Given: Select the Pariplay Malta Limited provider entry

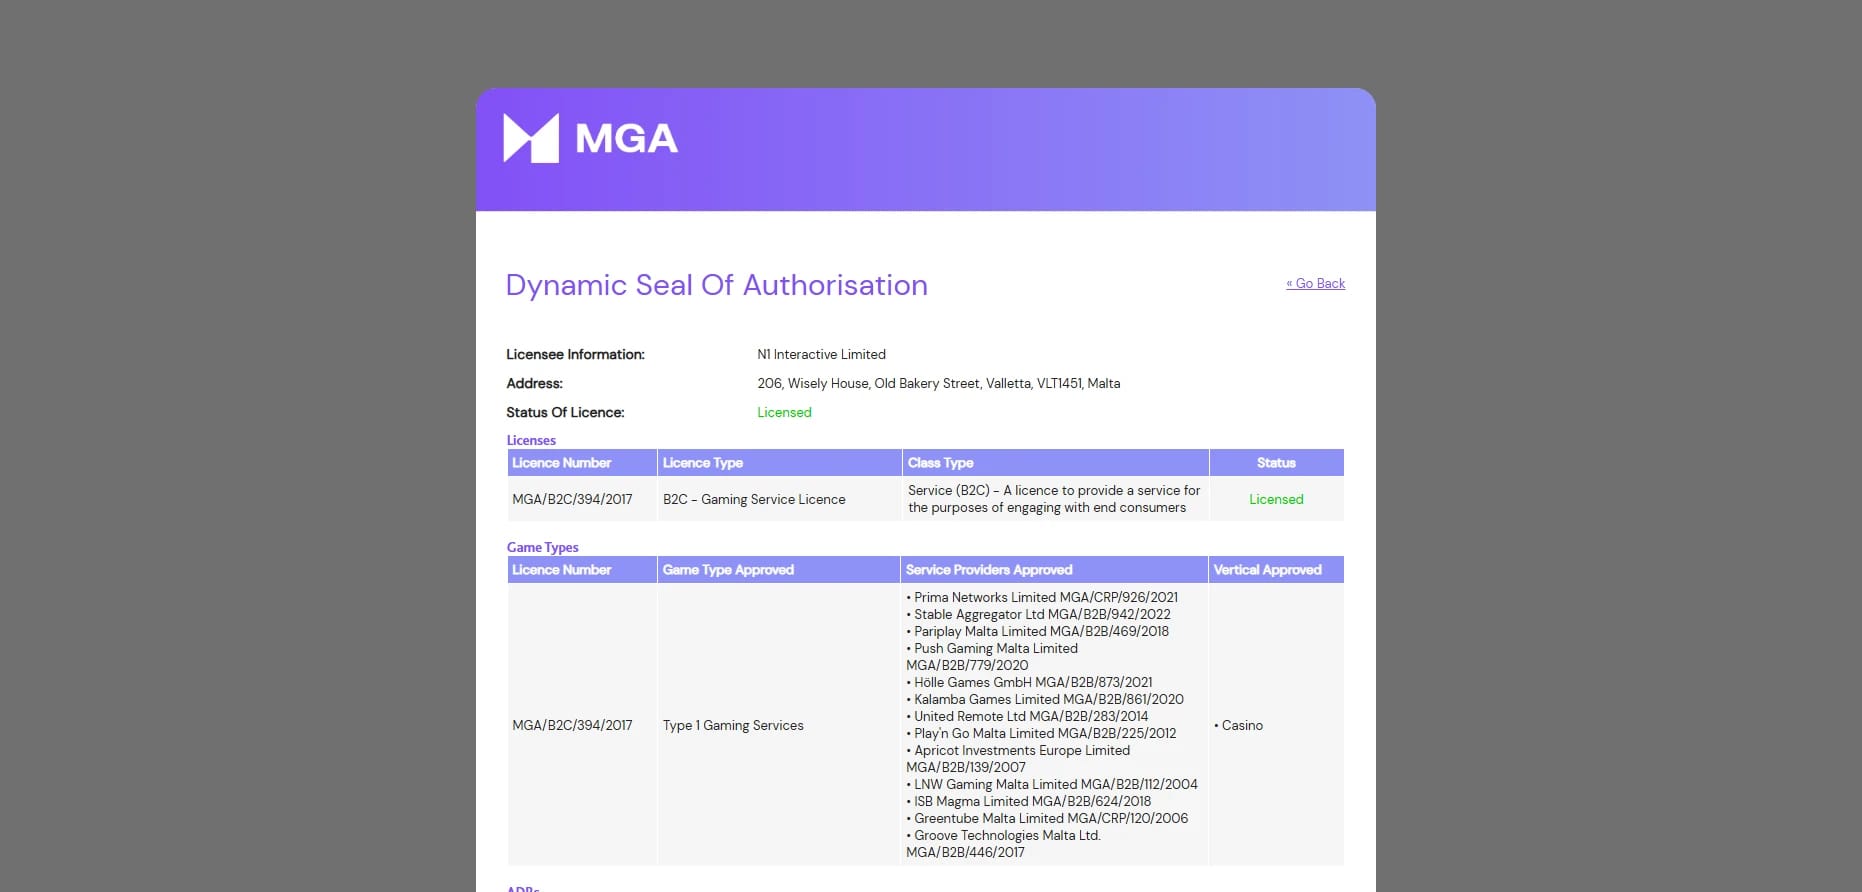Looking at the screenshot, I should 1037,631.
